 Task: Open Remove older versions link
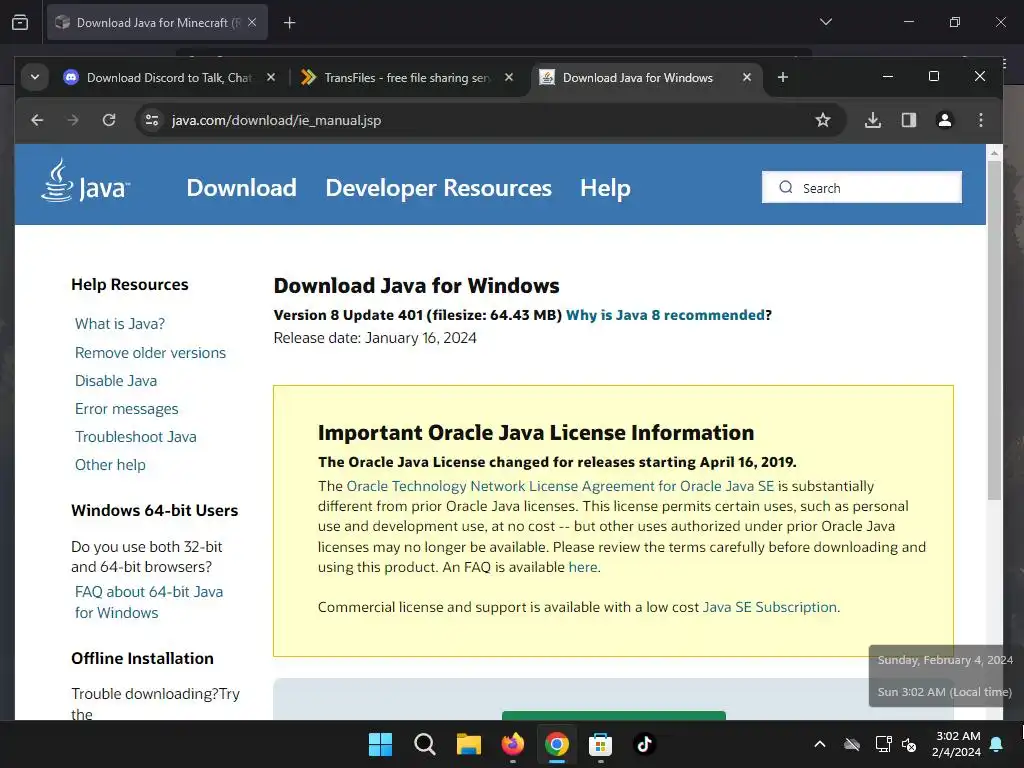pyautogui.click(x=150, y=353)
